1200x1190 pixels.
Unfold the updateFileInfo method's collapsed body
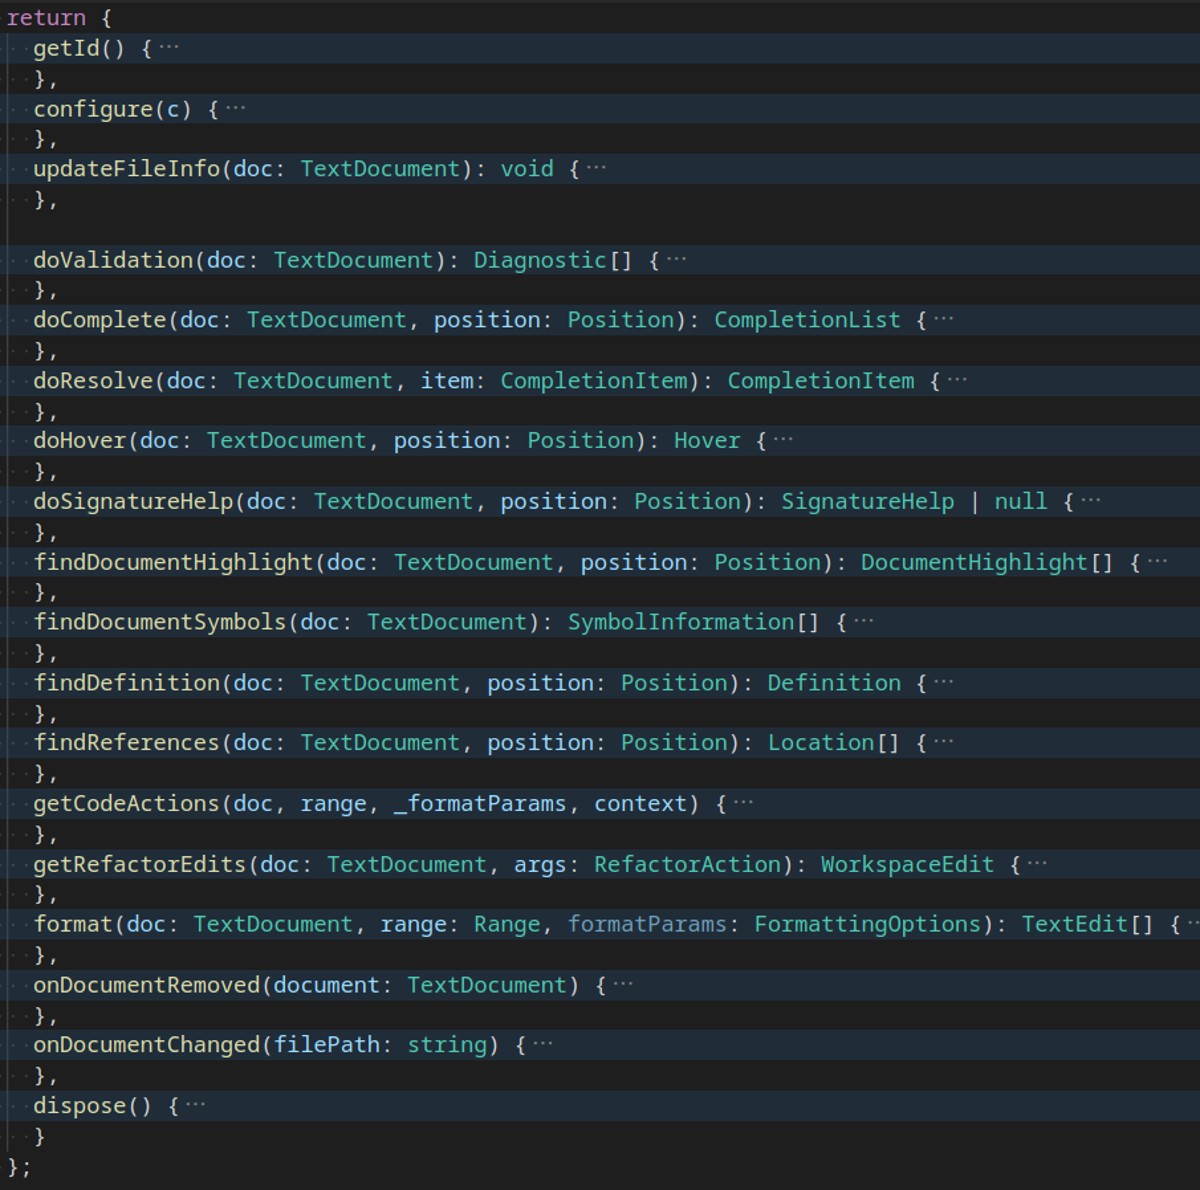(596, 169)
